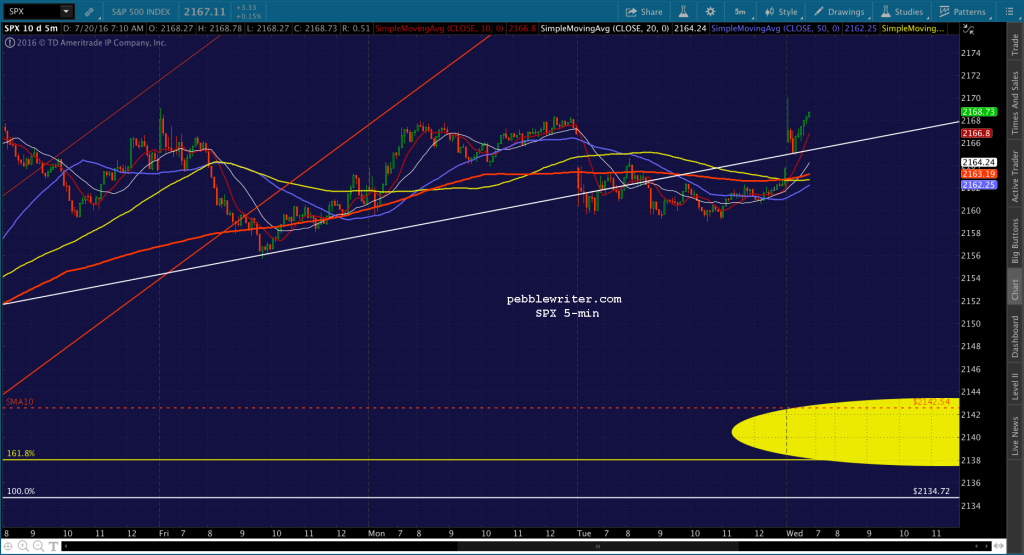Click the pebblewriter.com chart text note

click(x=564, y=299)
